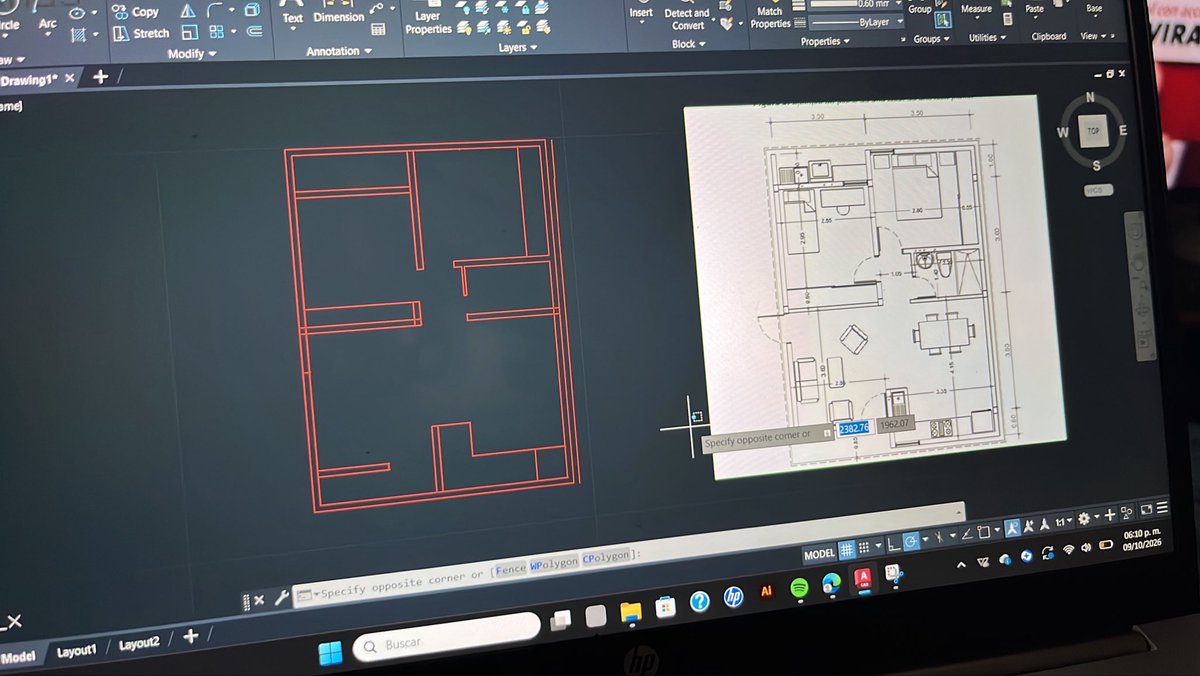Screen dimensions: 1200x676
Task: Click the customization hamburger icon in status bar
Action: click(x=1161, y=509)
